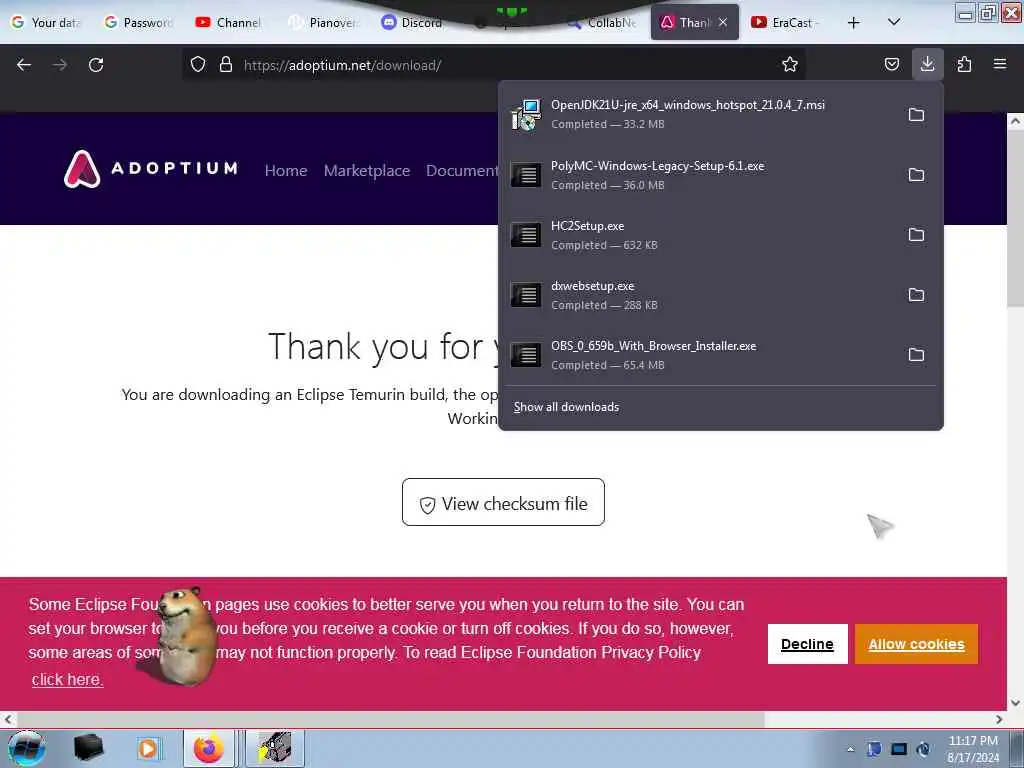Image resolution: width=1024 pixels, height=768 pixels.
Task: Bookmark this page with star icon
Action: tap(790, 65)
